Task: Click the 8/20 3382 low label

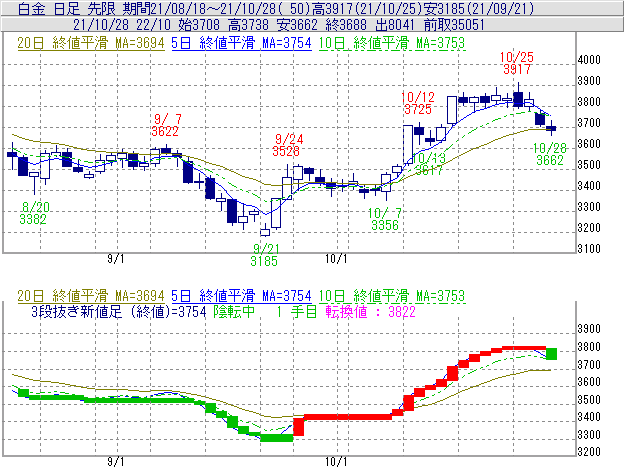Action: pyautogui.click(x=34, y=213)
